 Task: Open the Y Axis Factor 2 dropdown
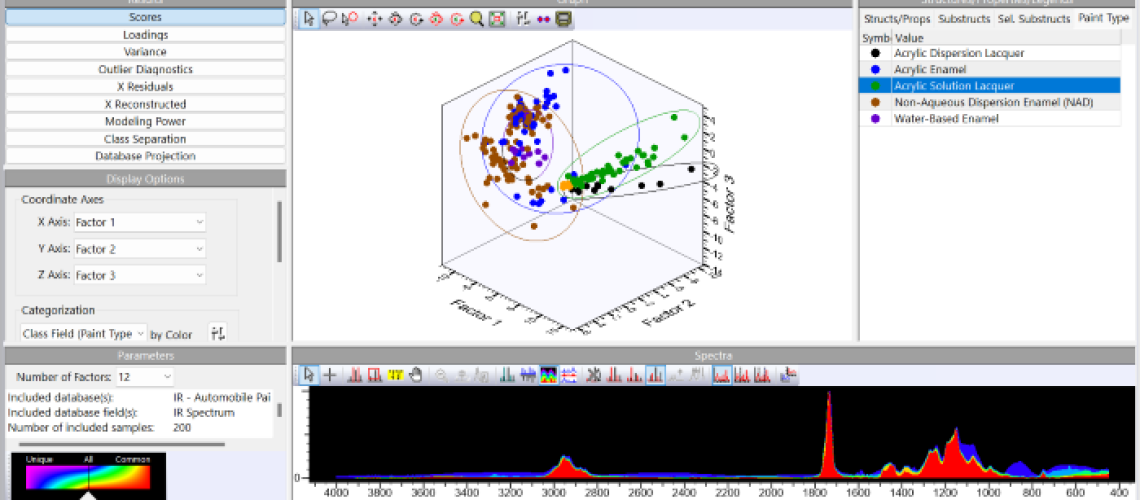[140, 249]
